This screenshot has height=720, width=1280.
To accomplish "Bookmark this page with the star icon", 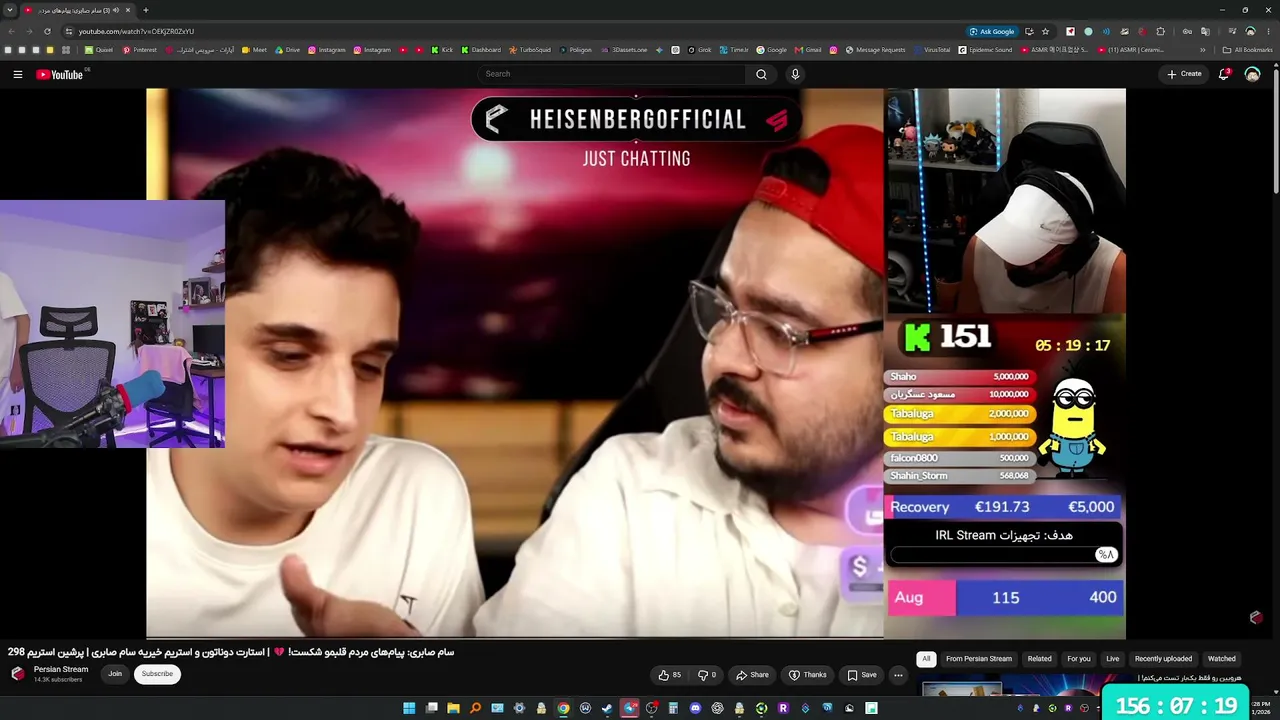I will 1045,31.
